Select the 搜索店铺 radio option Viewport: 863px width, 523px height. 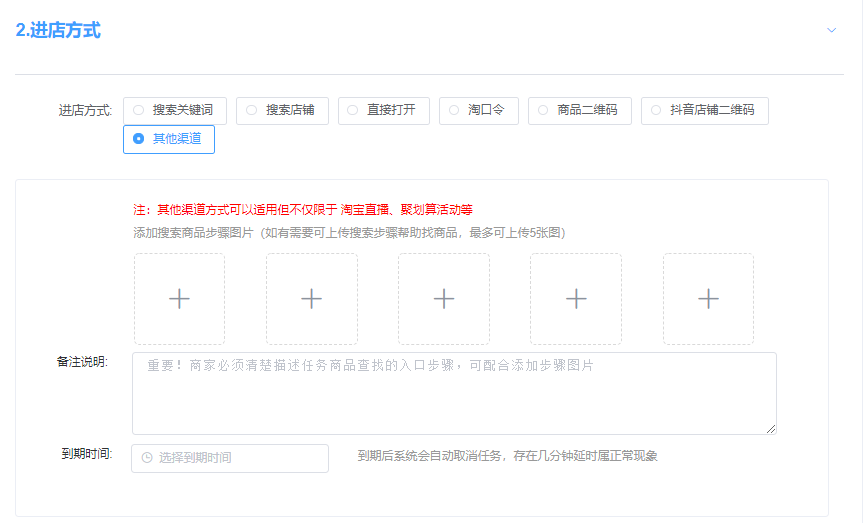[x=282, y=110]
